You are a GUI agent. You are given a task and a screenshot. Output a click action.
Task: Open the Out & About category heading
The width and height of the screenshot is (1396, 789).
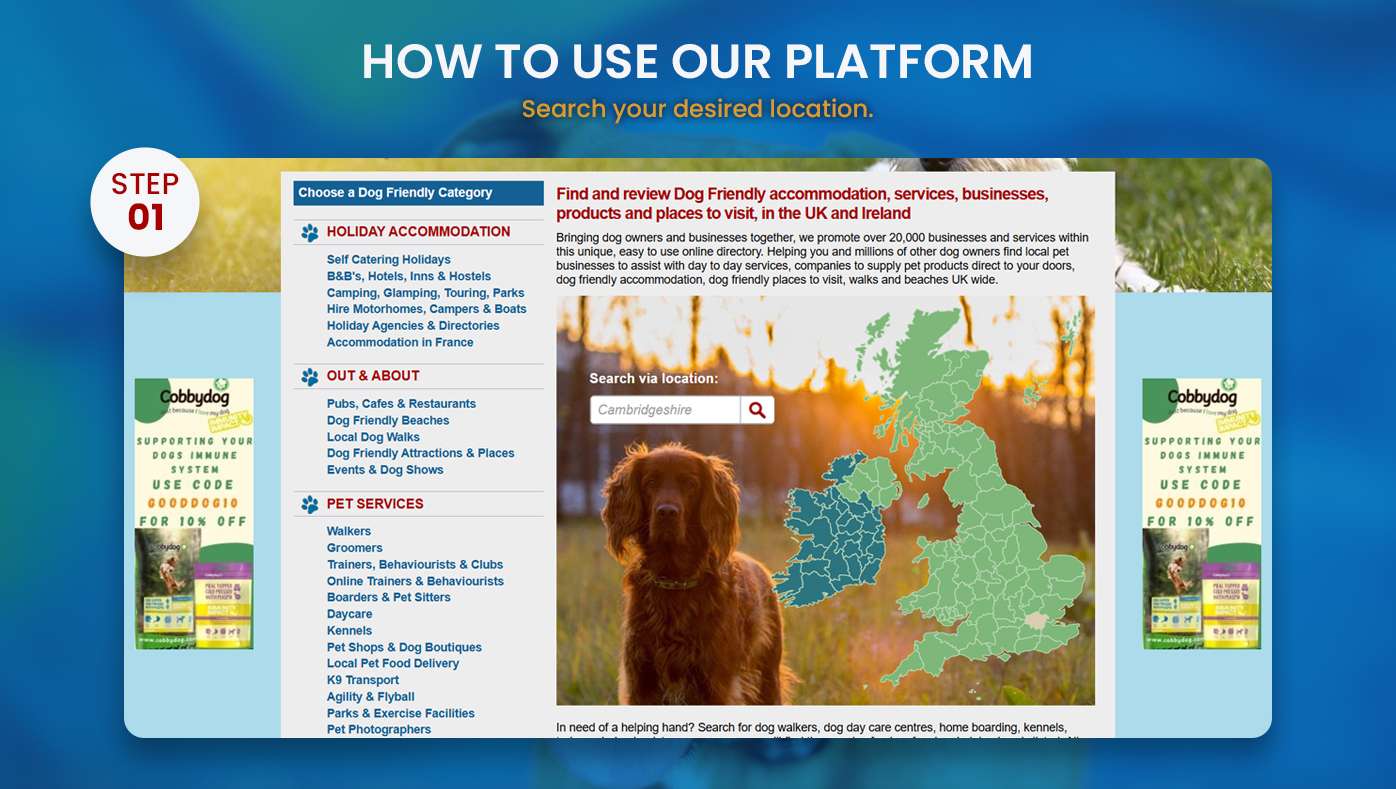click(x=373, y=376)
